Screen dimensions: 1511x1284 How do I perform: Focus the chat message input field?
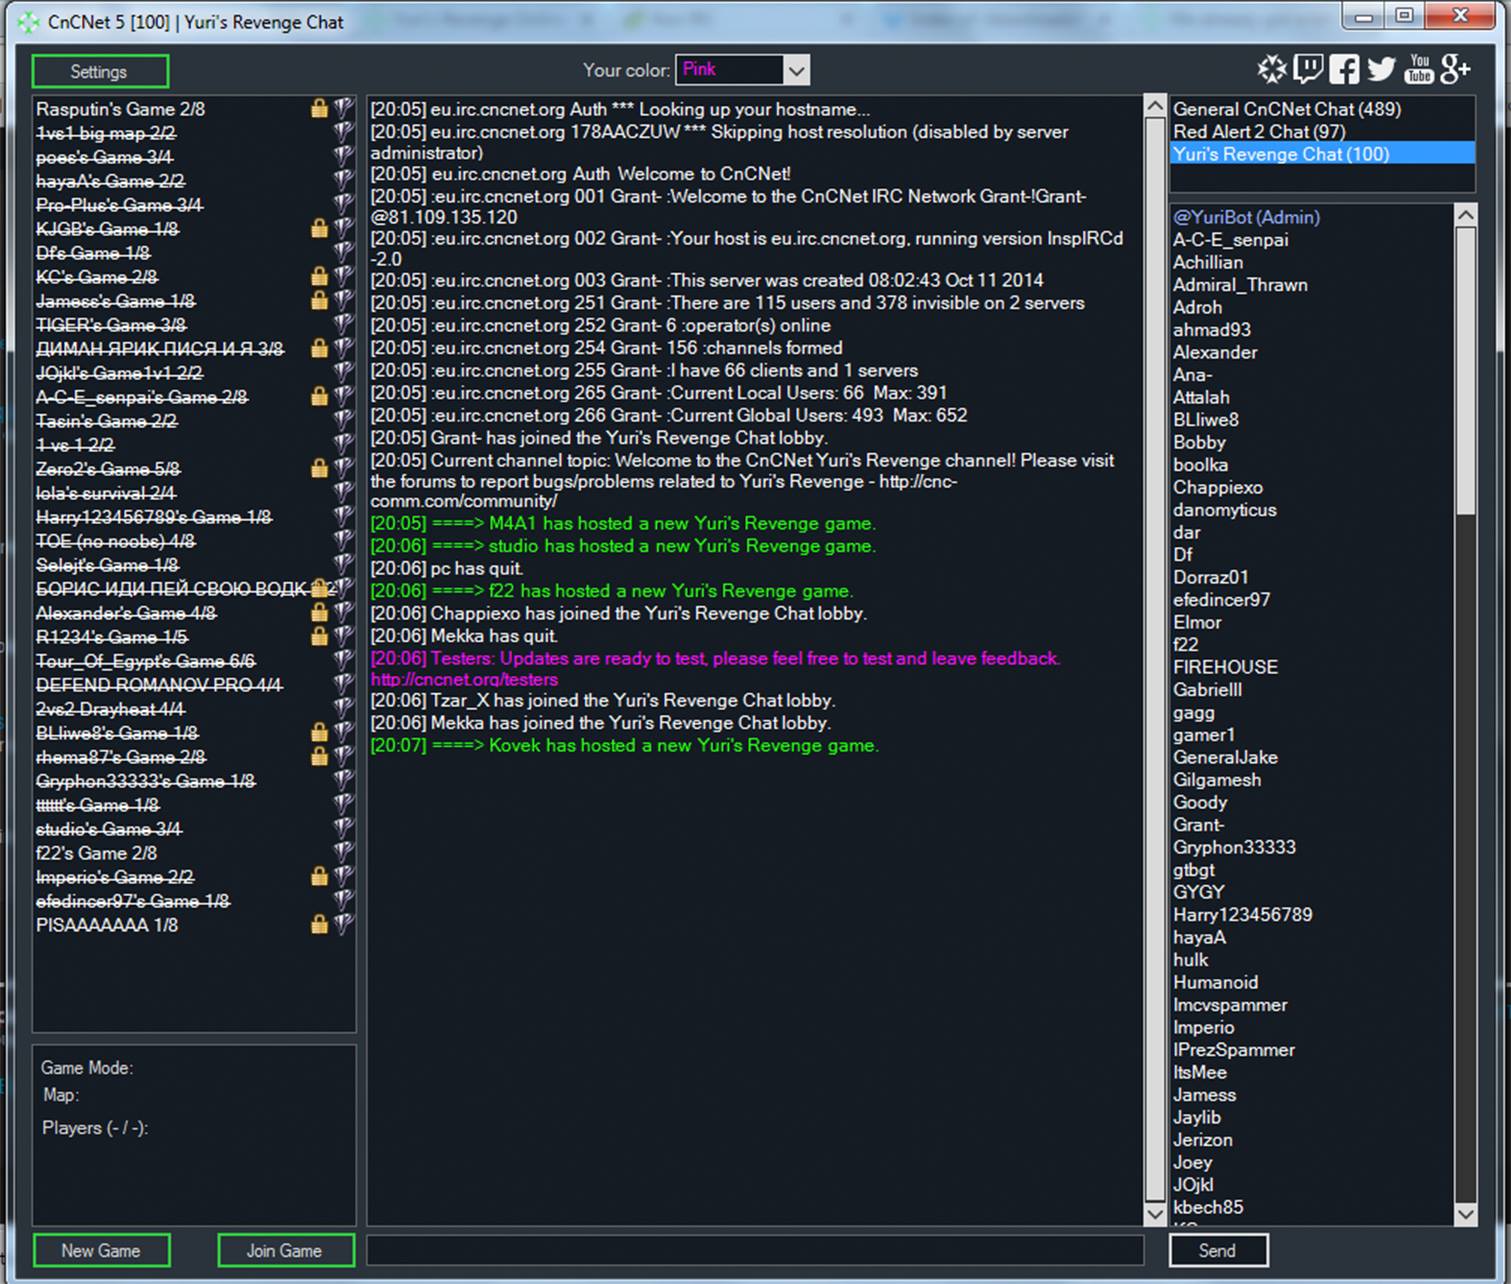[755, 1250]
